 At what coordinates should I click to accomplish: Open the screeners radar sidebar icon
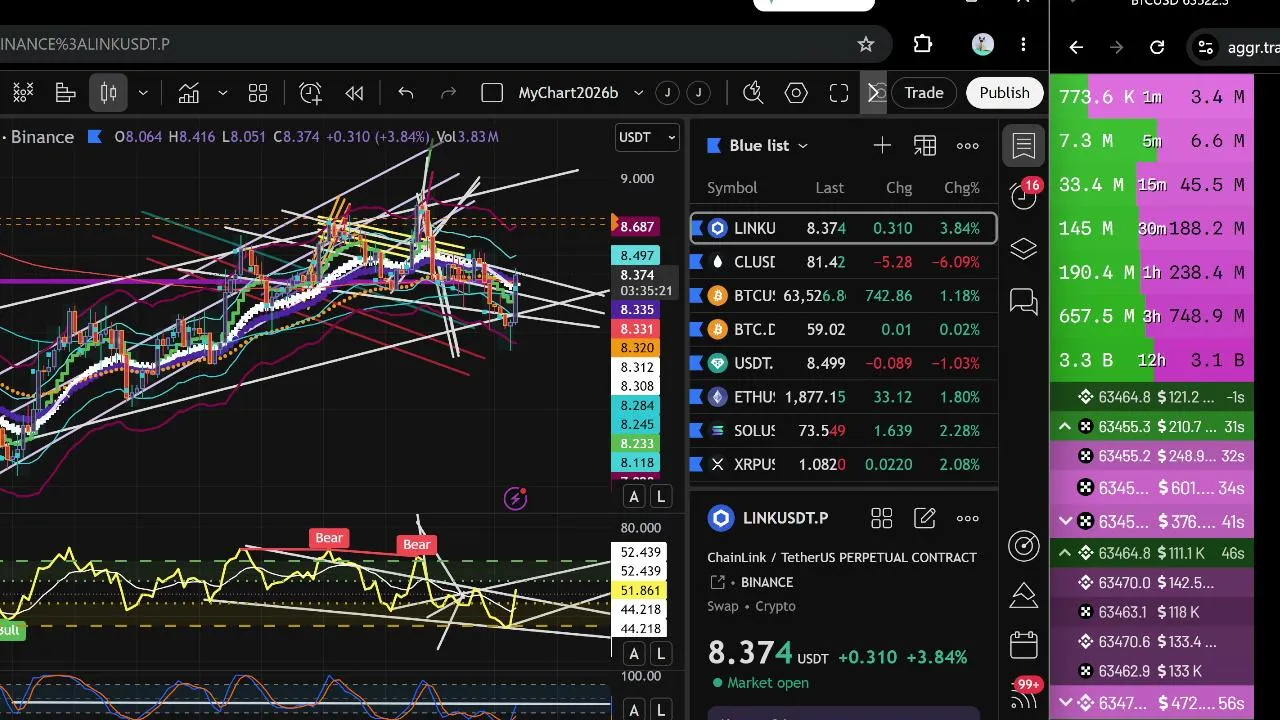(1024, 545)
